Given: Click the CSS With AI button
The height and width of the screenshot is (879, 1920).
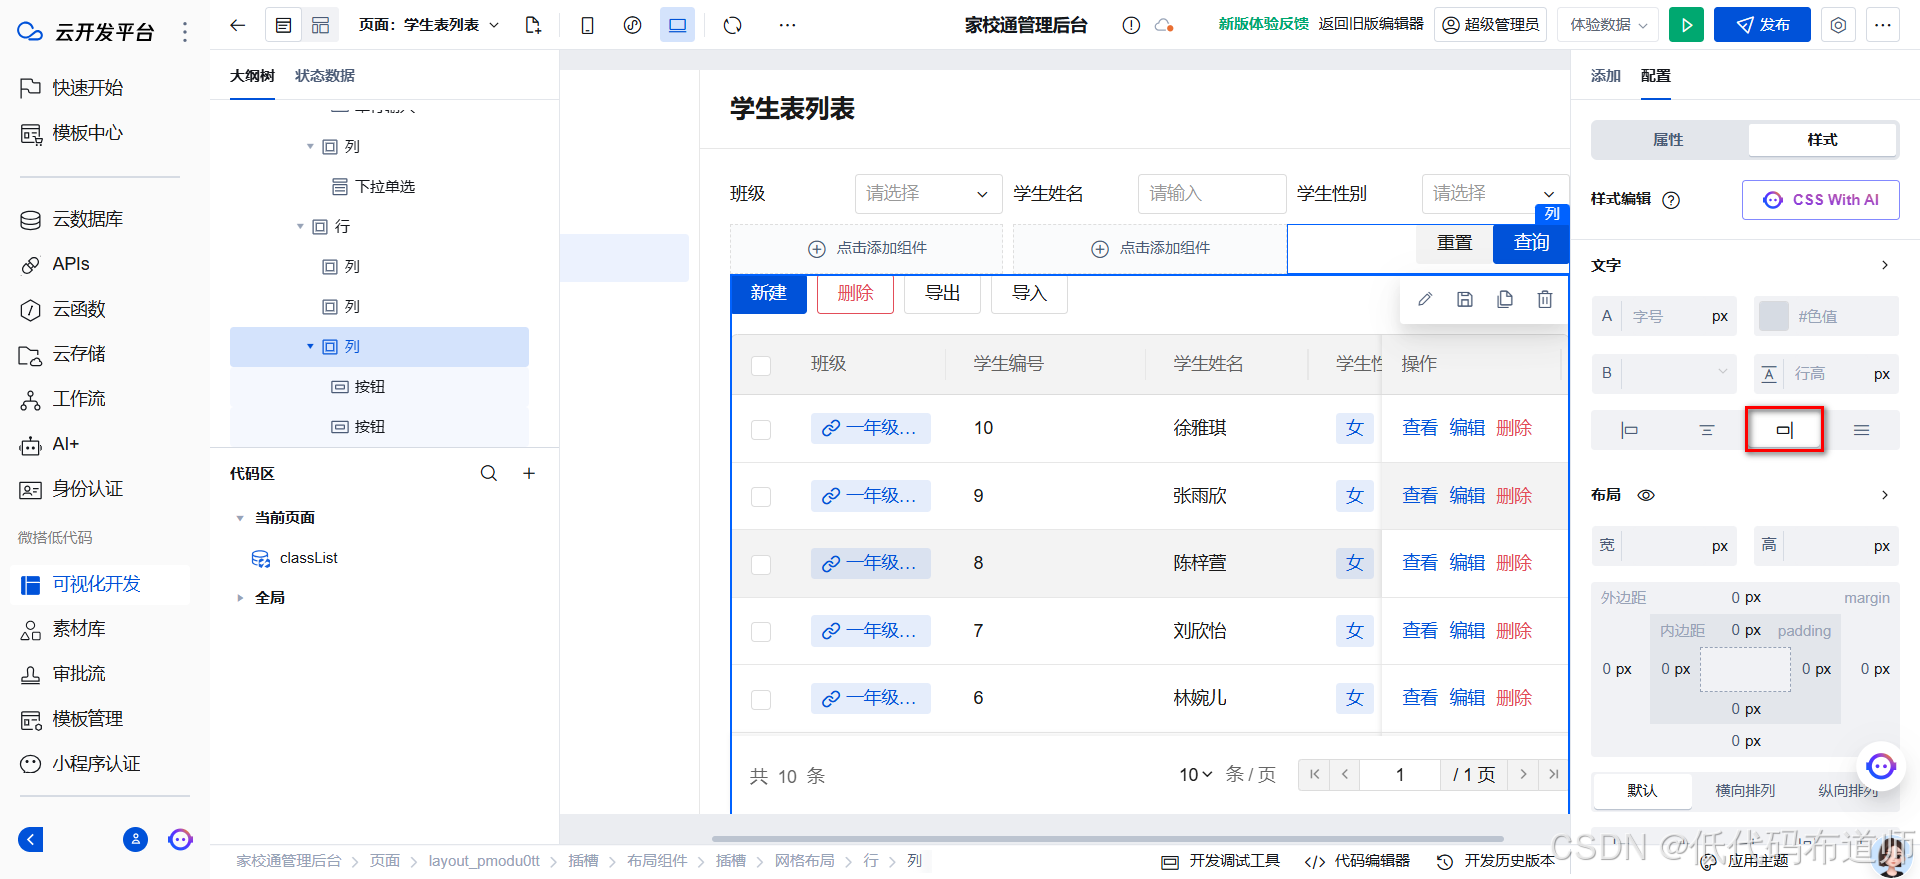Looking at the screenshot, I should [x=1821, y=200].
